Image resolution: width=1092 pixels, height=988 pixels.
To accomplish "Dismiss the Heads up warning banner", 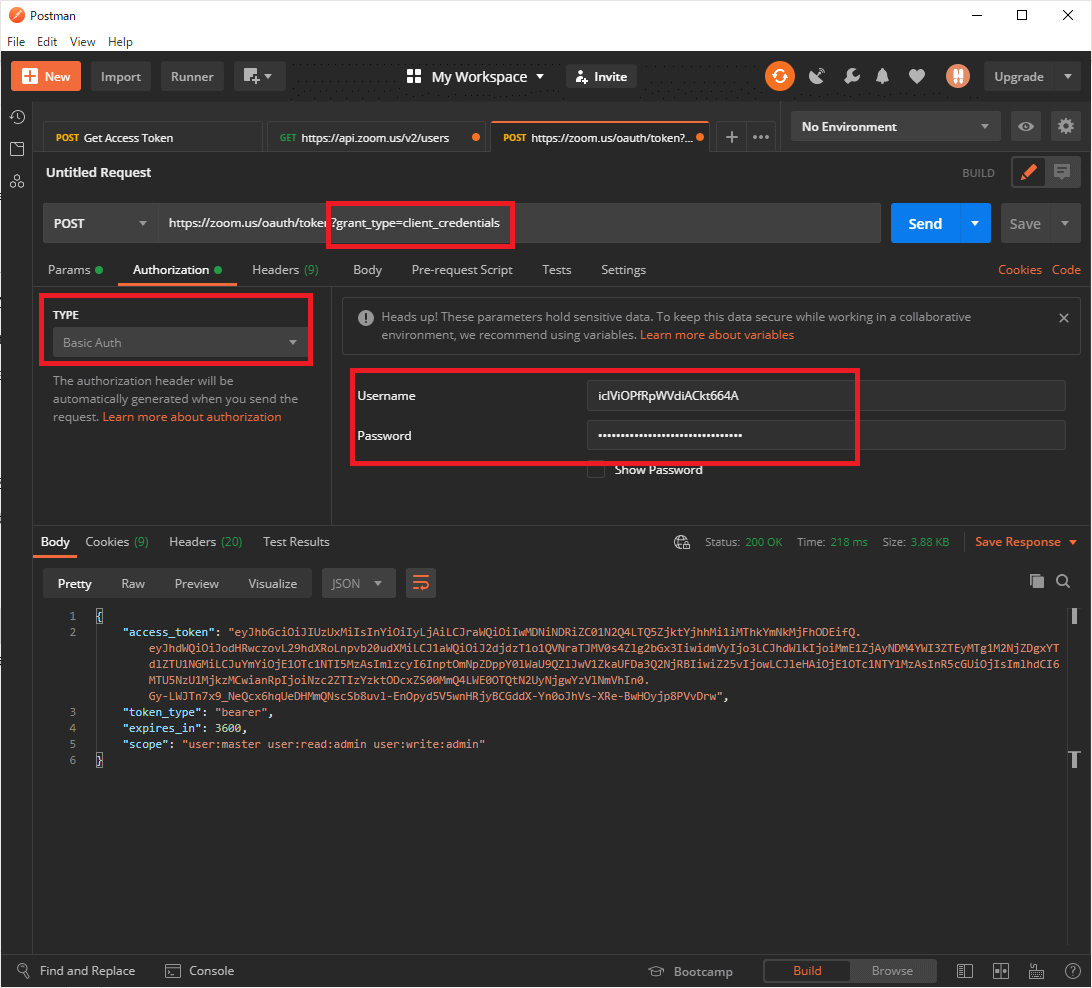I will (1063, 318).
